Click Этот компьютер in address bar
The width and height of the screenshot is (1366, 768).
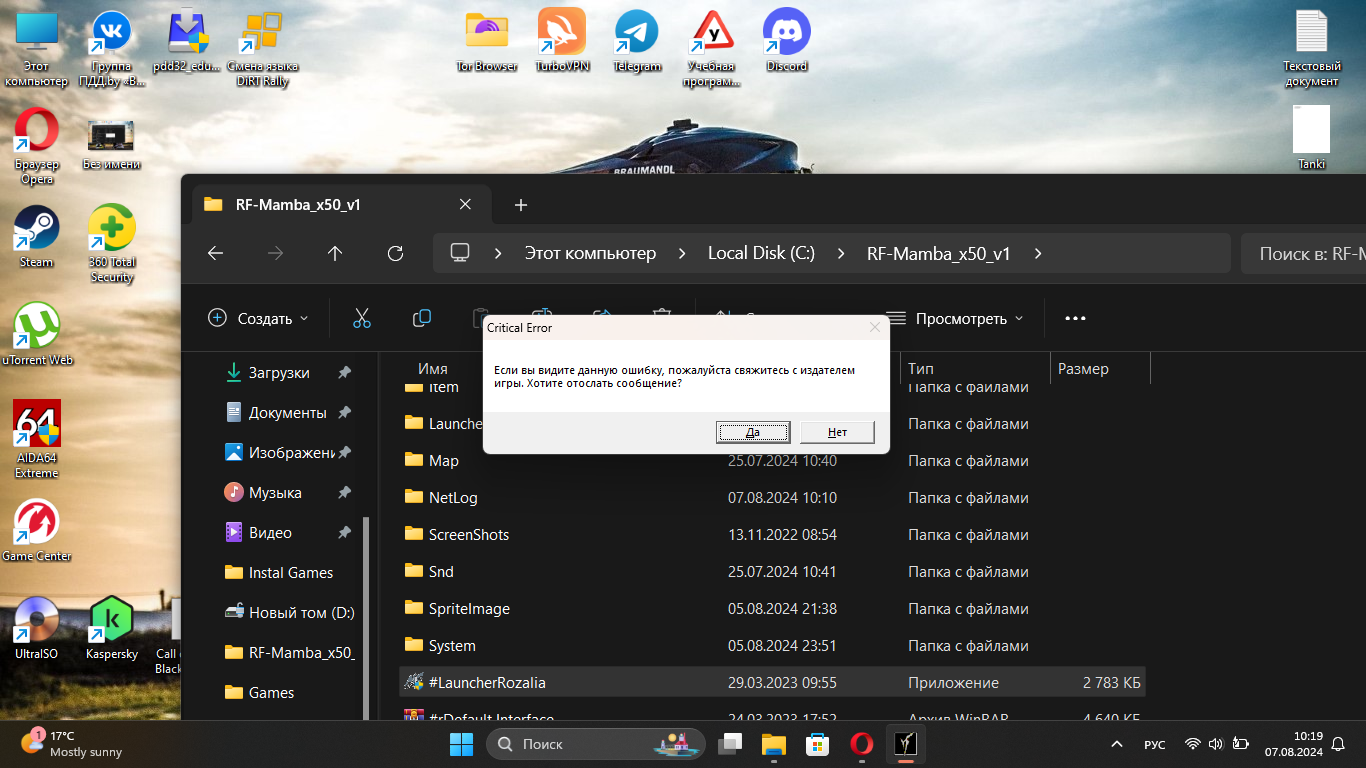590,253
